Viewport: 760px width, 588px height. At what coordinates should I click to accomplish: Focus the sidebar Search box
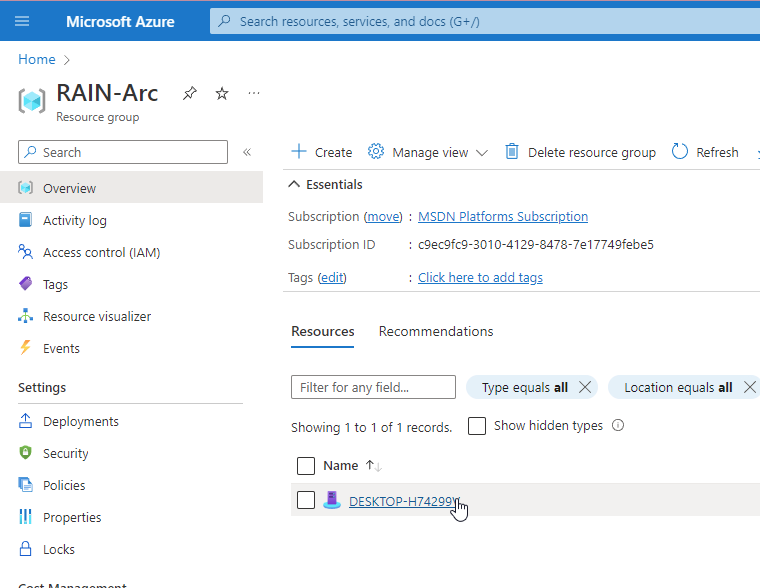[x=123, y=152]
